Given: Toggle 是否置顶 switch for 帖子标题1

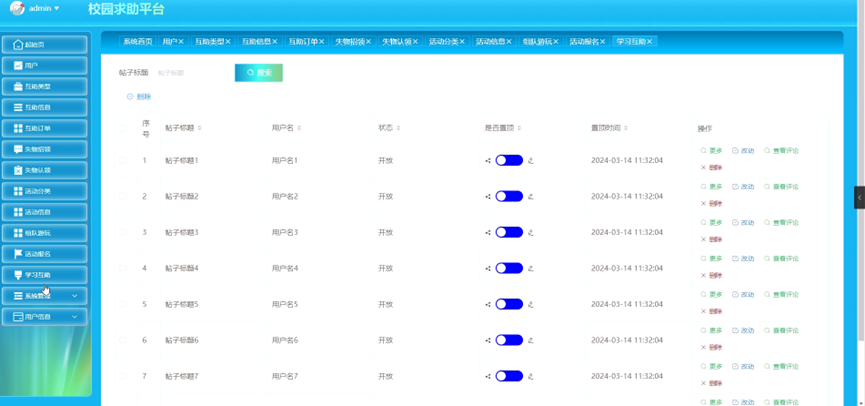Looking at the screenshot, I should coord(509,161).
